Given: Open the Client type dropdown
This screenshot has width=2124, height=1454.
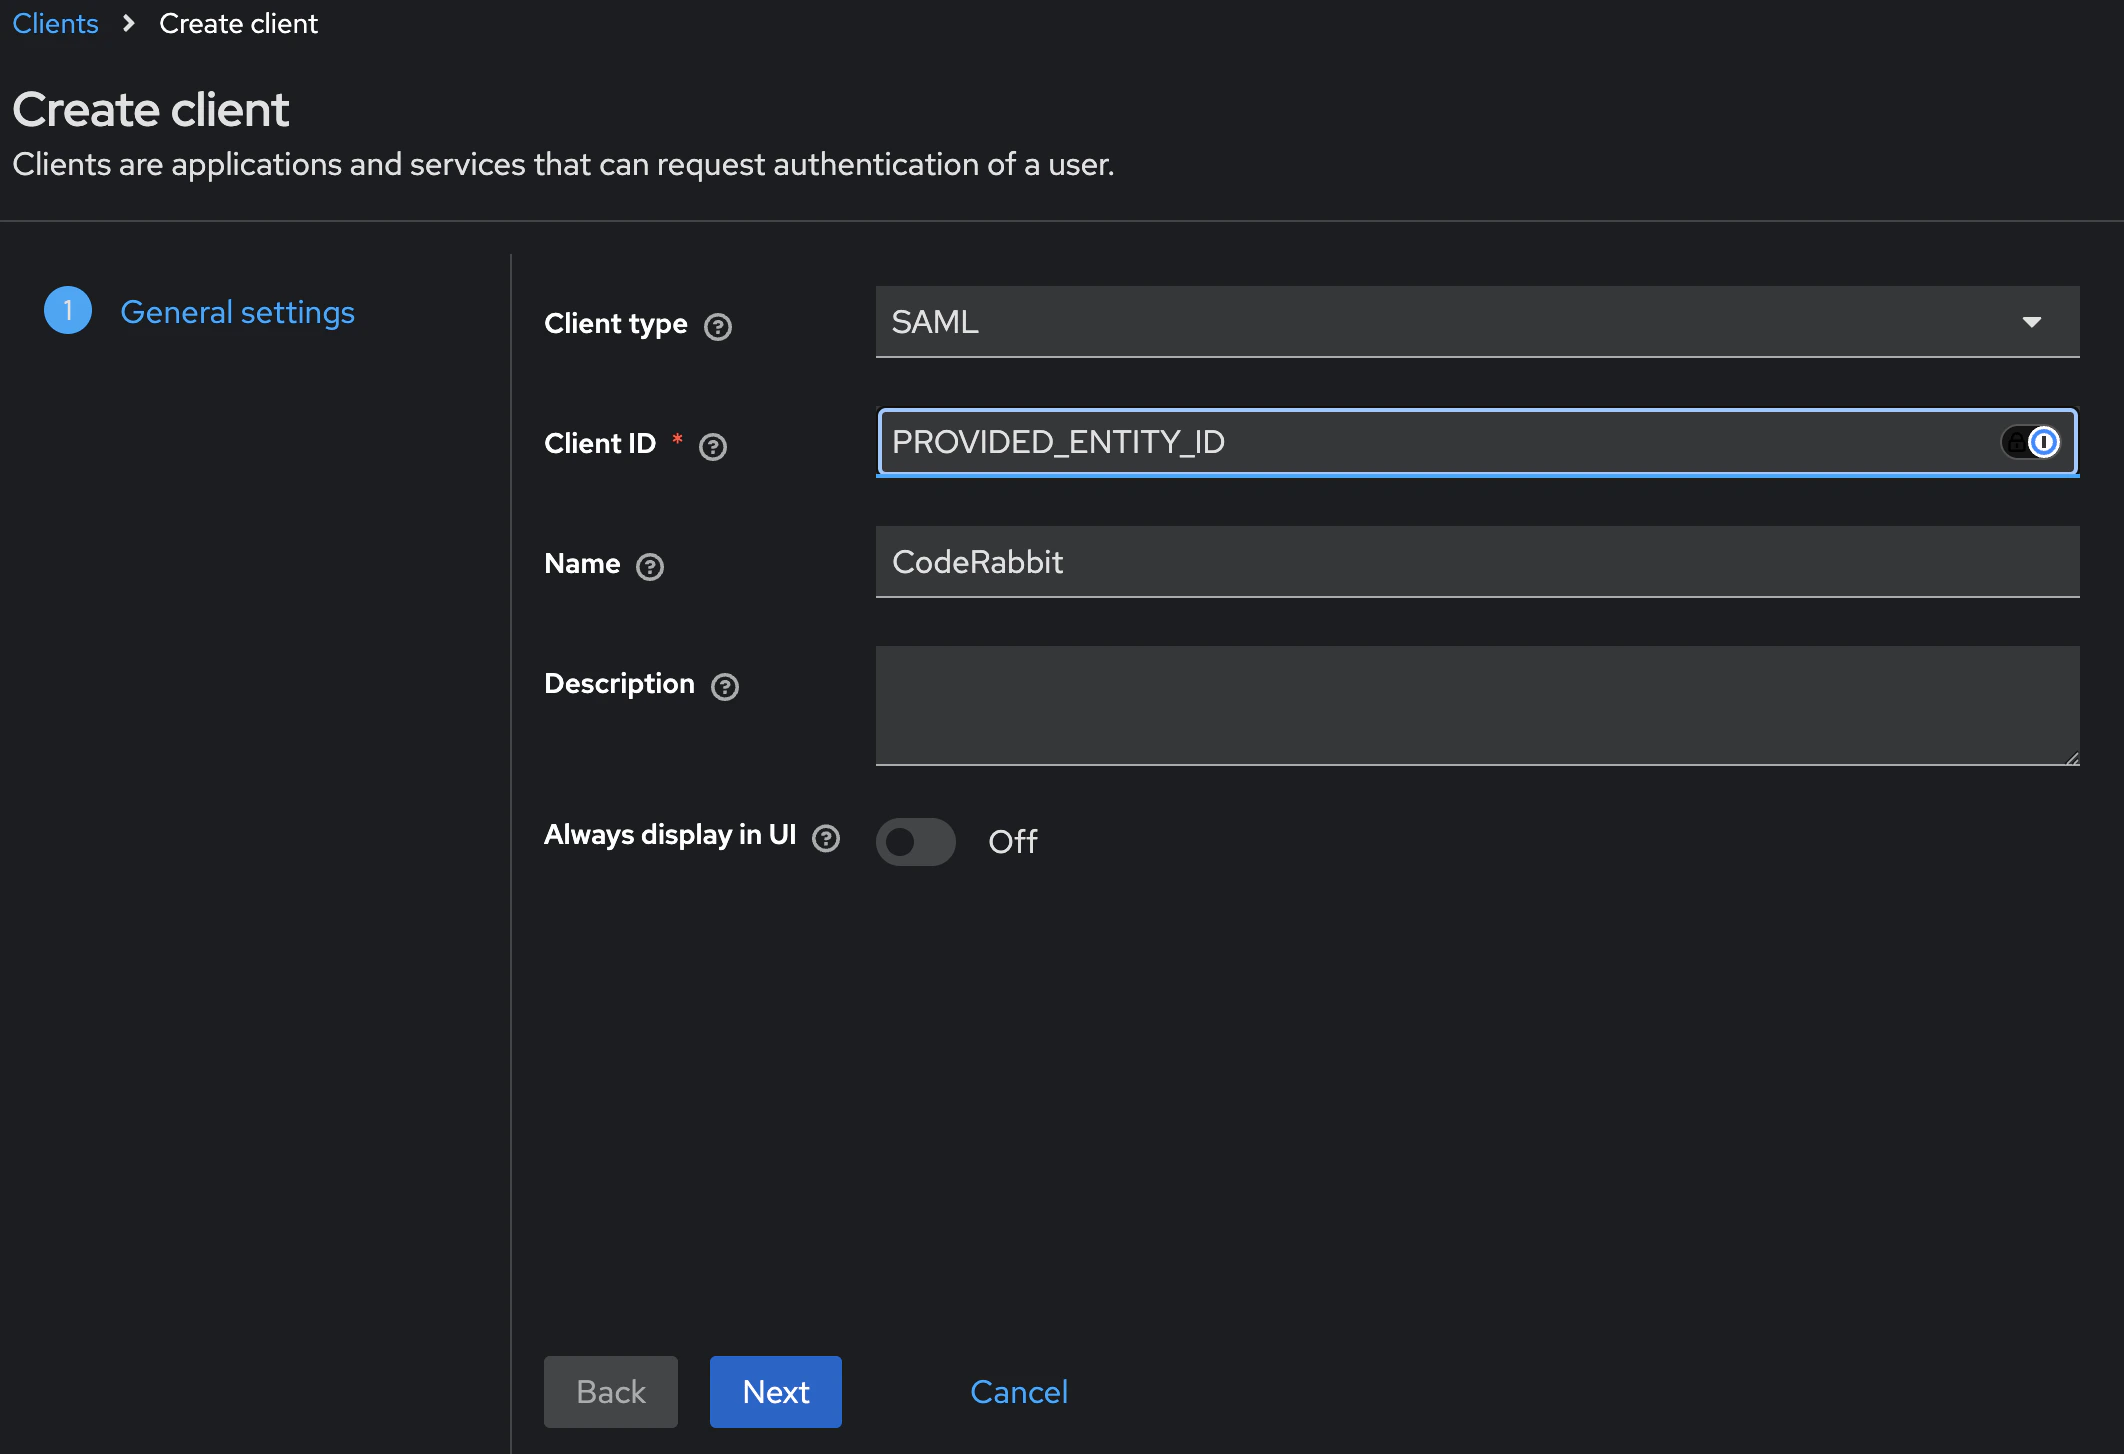Looking at the screenshot, I should [x=1475, y=322].
